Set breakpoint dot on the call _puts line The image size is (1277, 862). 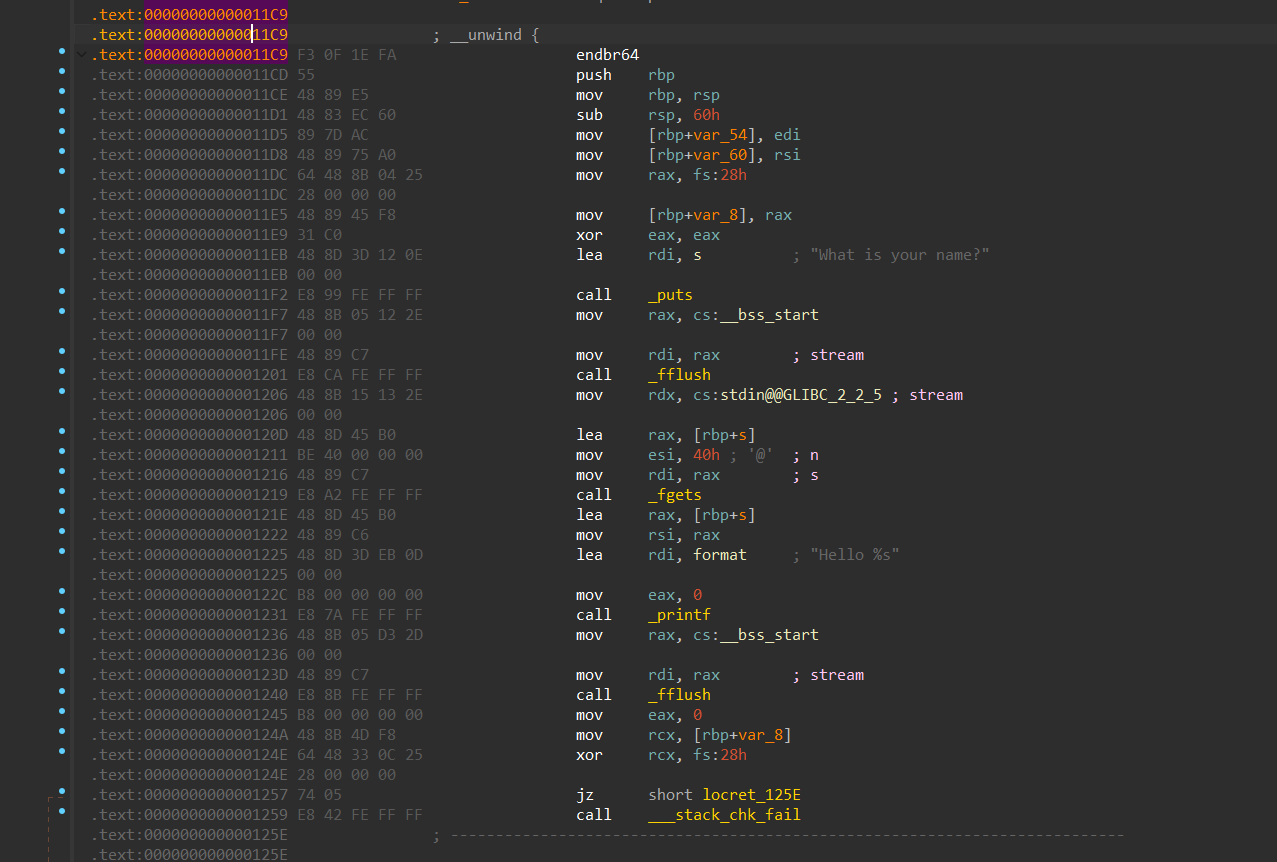pyautogui.click(x=62, y=291)
